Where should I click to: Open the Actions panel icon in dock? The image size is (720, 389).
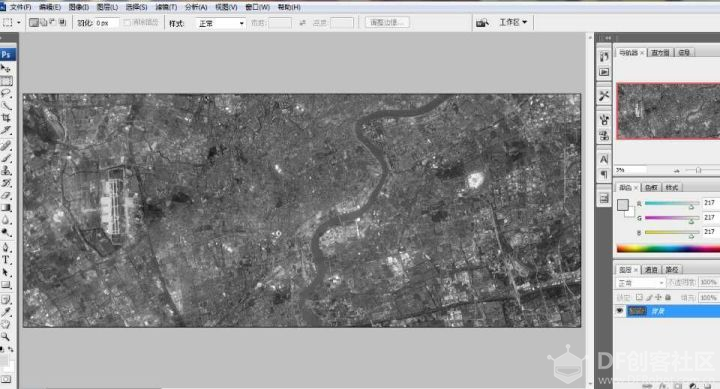click(604, 72)
